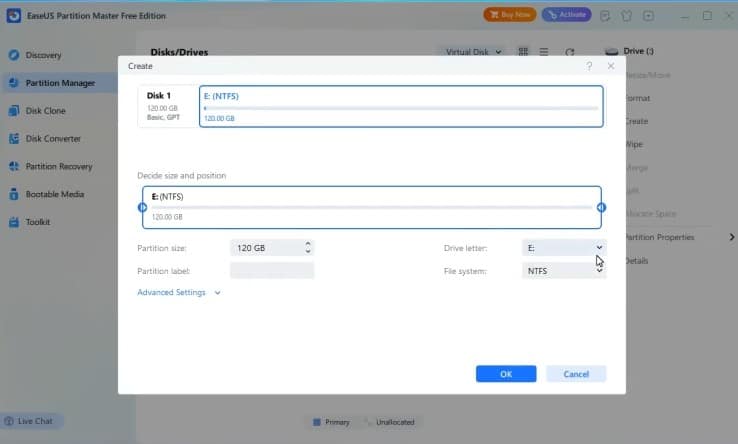The image size is (738, 444).
Task: Click the left resize handle of partition
Action: 142,208
